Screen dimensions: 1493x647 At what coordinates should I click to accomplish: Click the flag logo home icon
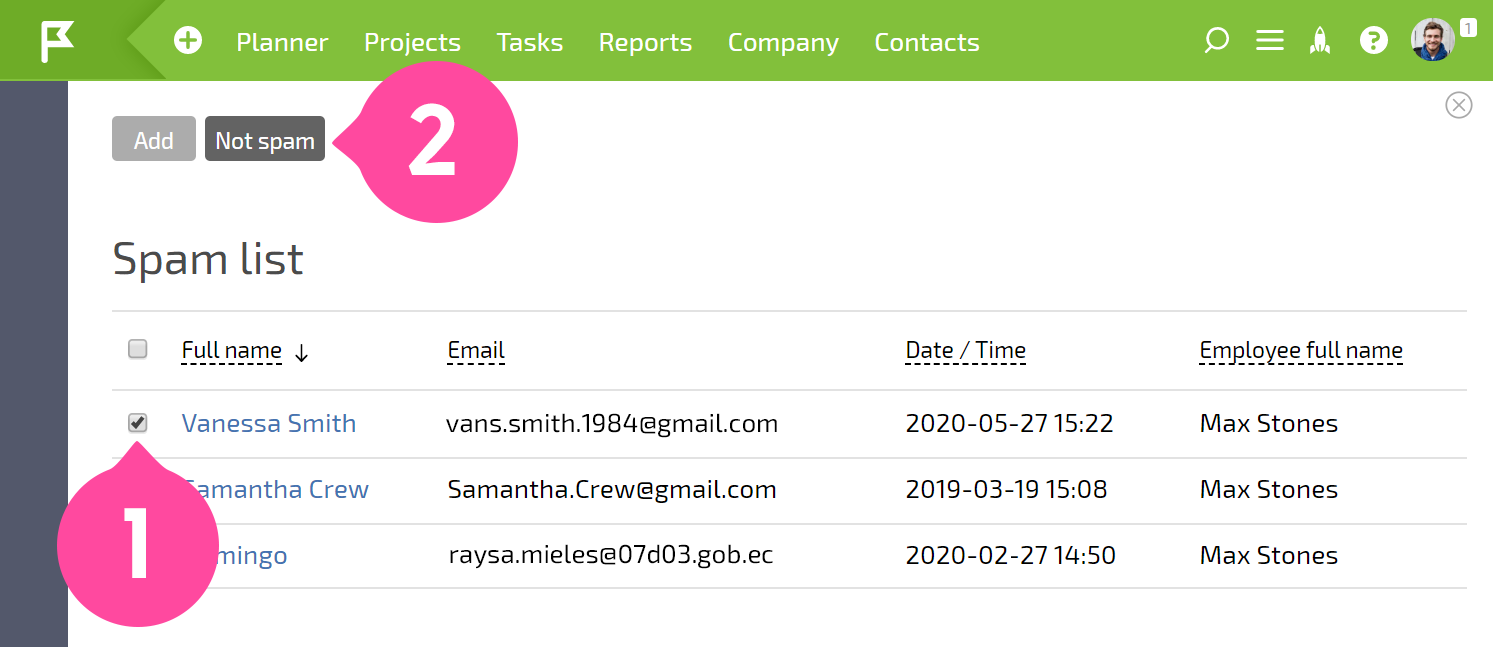click(57, 41)
